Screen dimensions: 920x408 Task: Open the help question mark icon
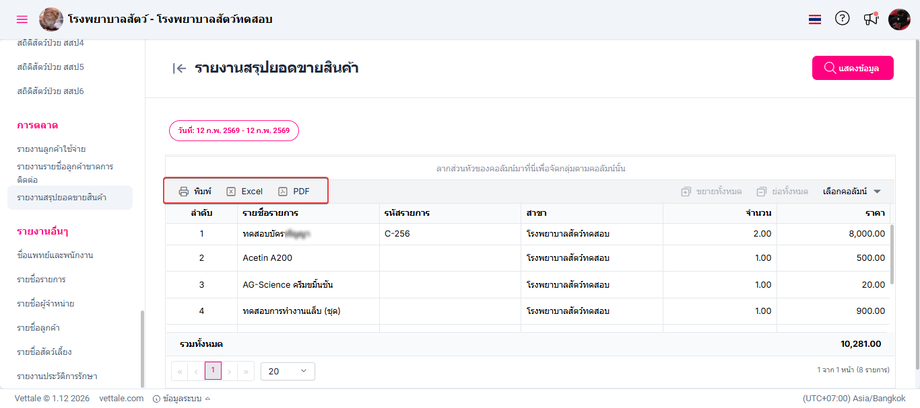coord(842,19)
